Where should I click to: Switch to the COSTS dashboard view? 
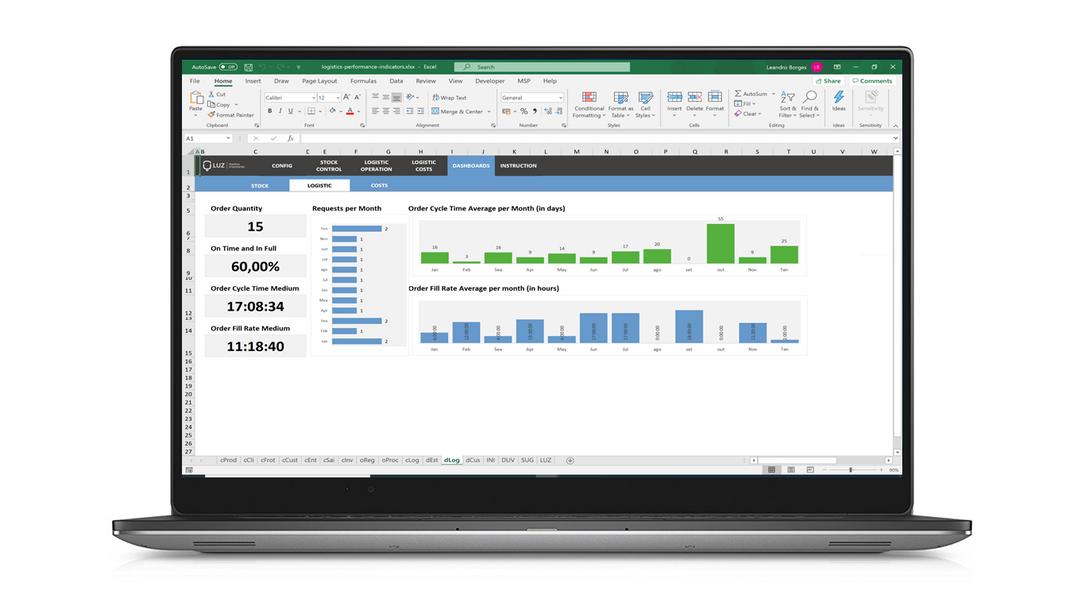(378, 185)
